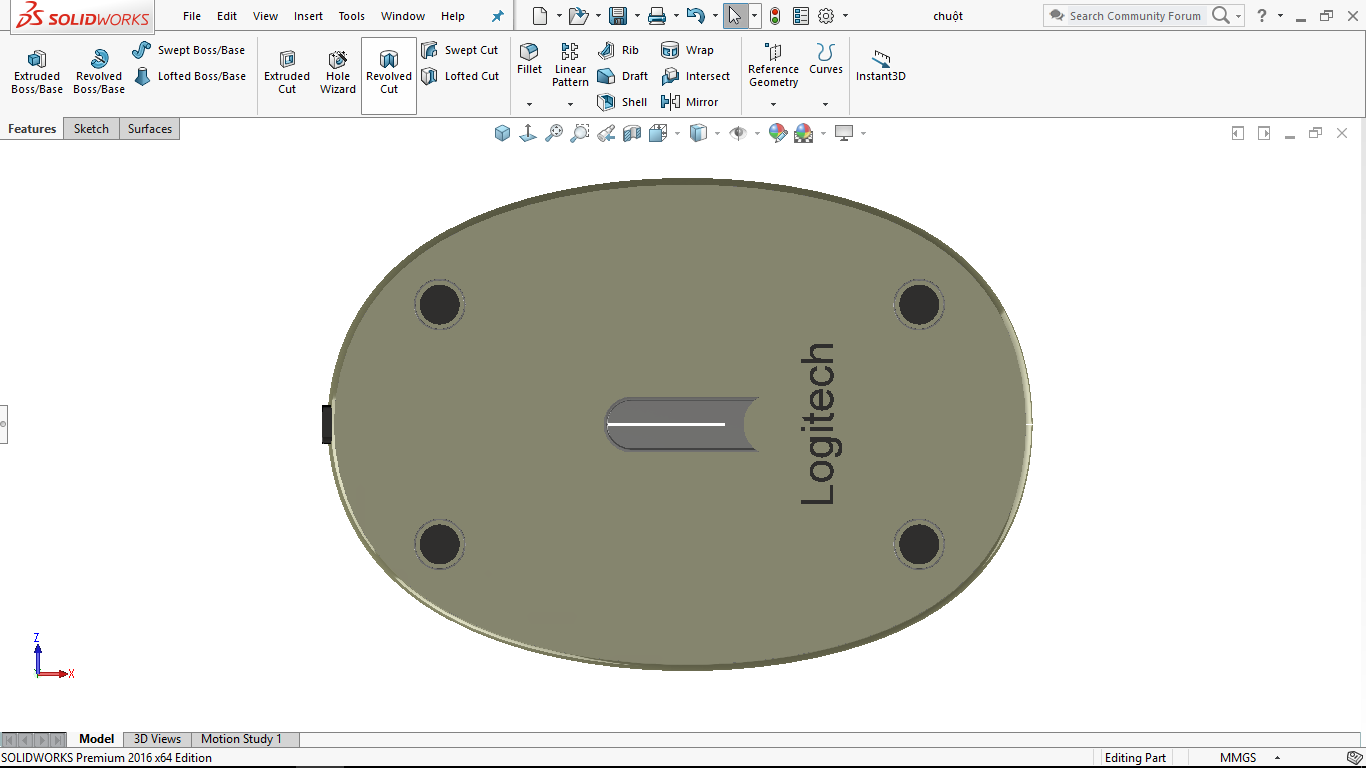This screenshot has height=768, width=1366.
Task: Open the Curves tools
Action: coord(826,59)
